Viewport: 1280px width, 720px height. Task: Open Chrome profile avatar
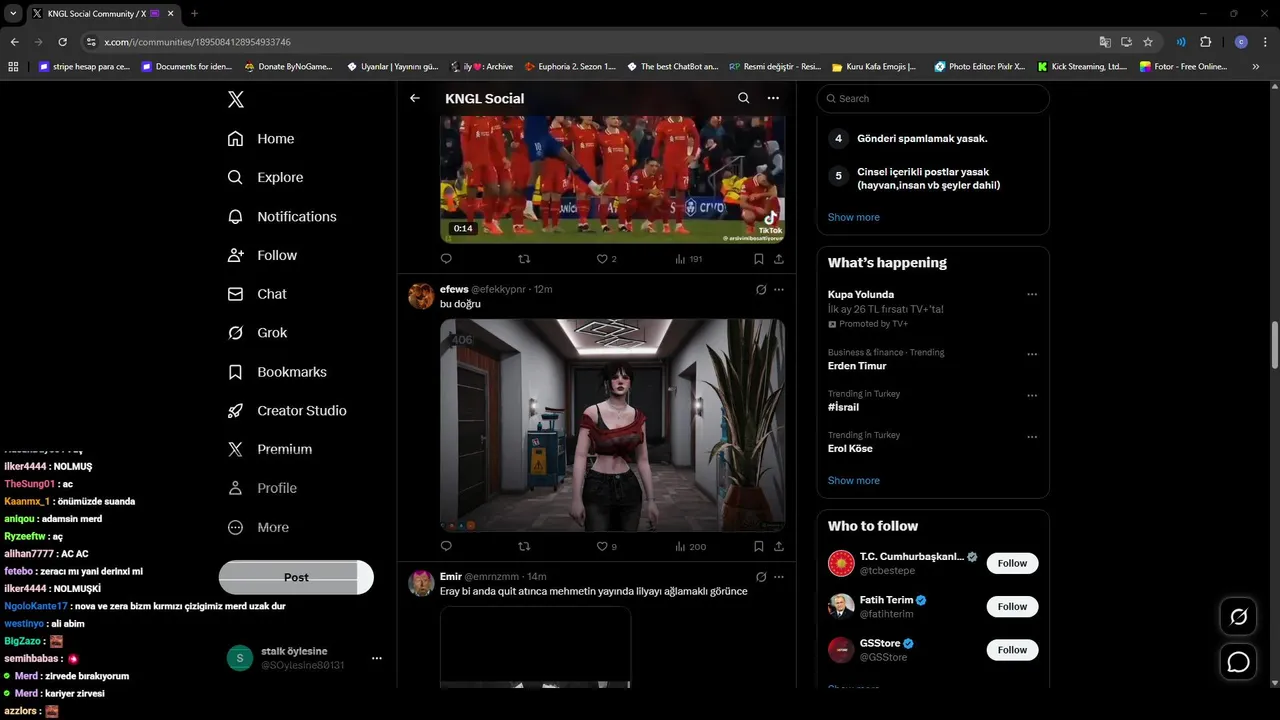(x=1241, y=42)
